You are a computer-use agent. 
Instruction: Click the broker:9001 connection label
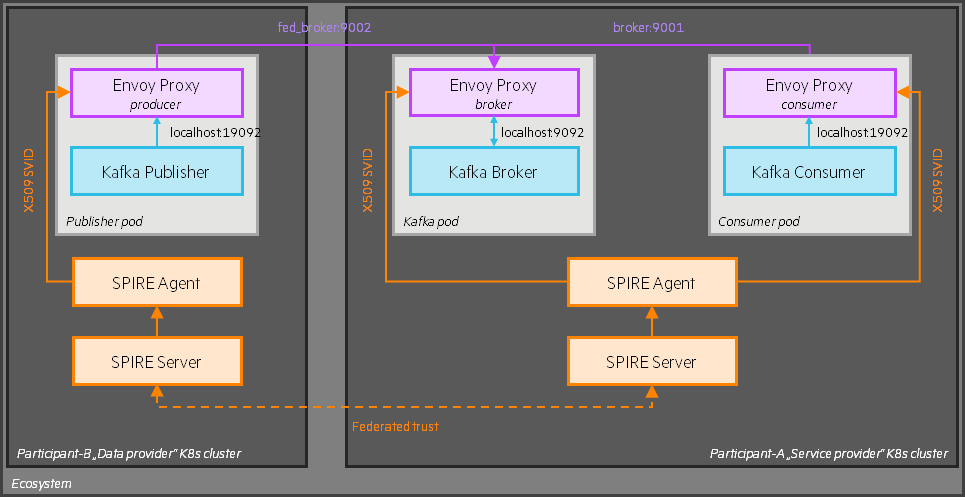click(x=648, y=28)
